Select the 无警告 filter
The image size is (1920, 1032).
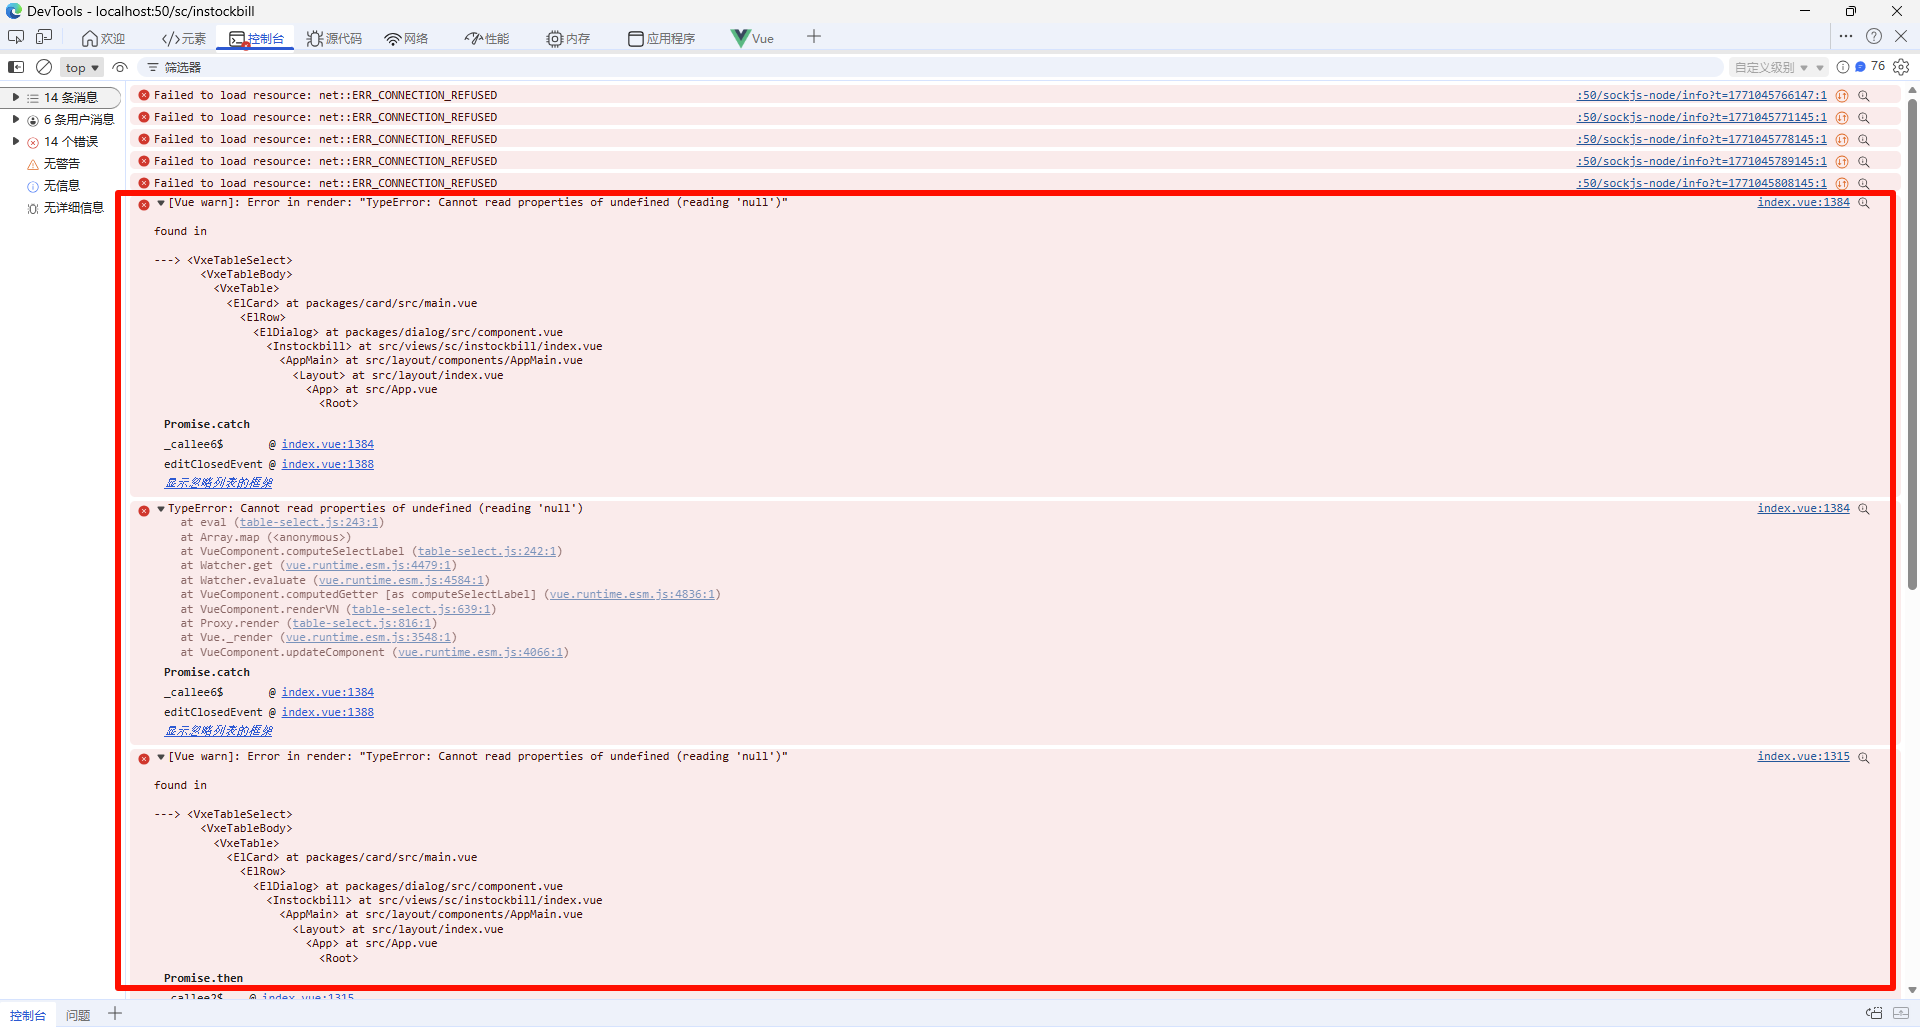[62, 164]
